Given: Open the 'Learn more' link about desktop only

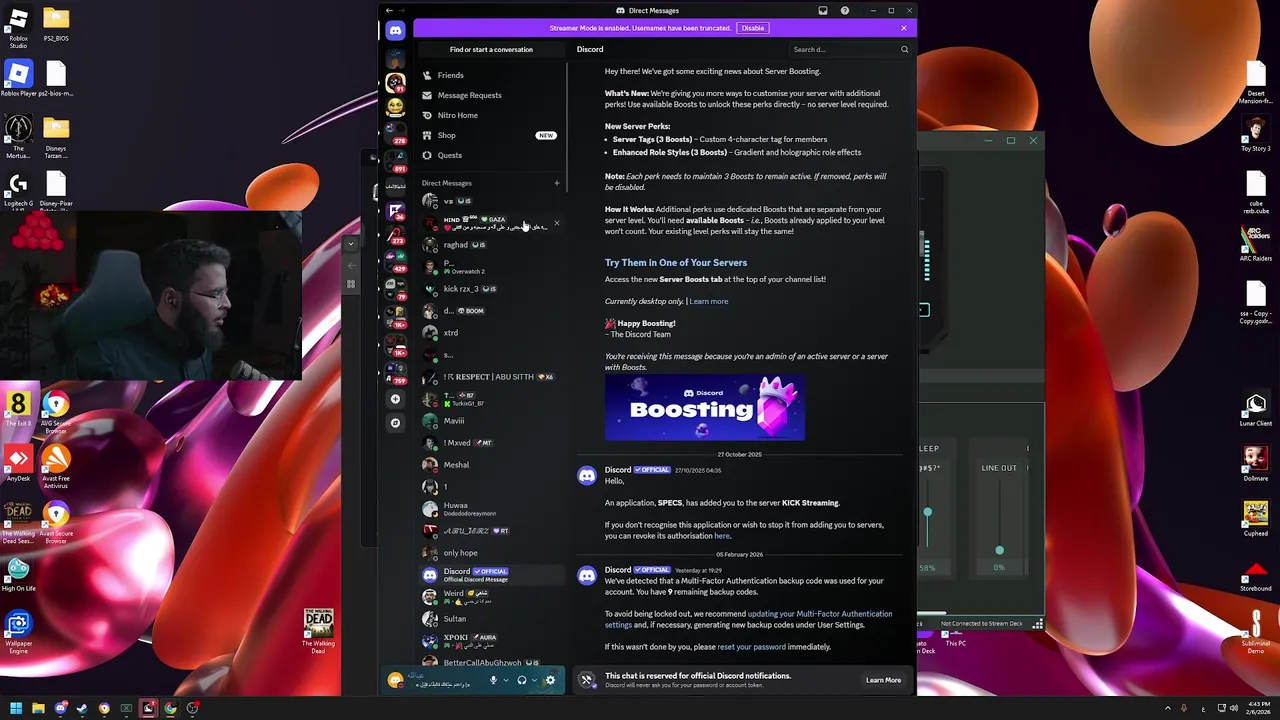Looking at the screenshot, I should (x=709, y=301).
